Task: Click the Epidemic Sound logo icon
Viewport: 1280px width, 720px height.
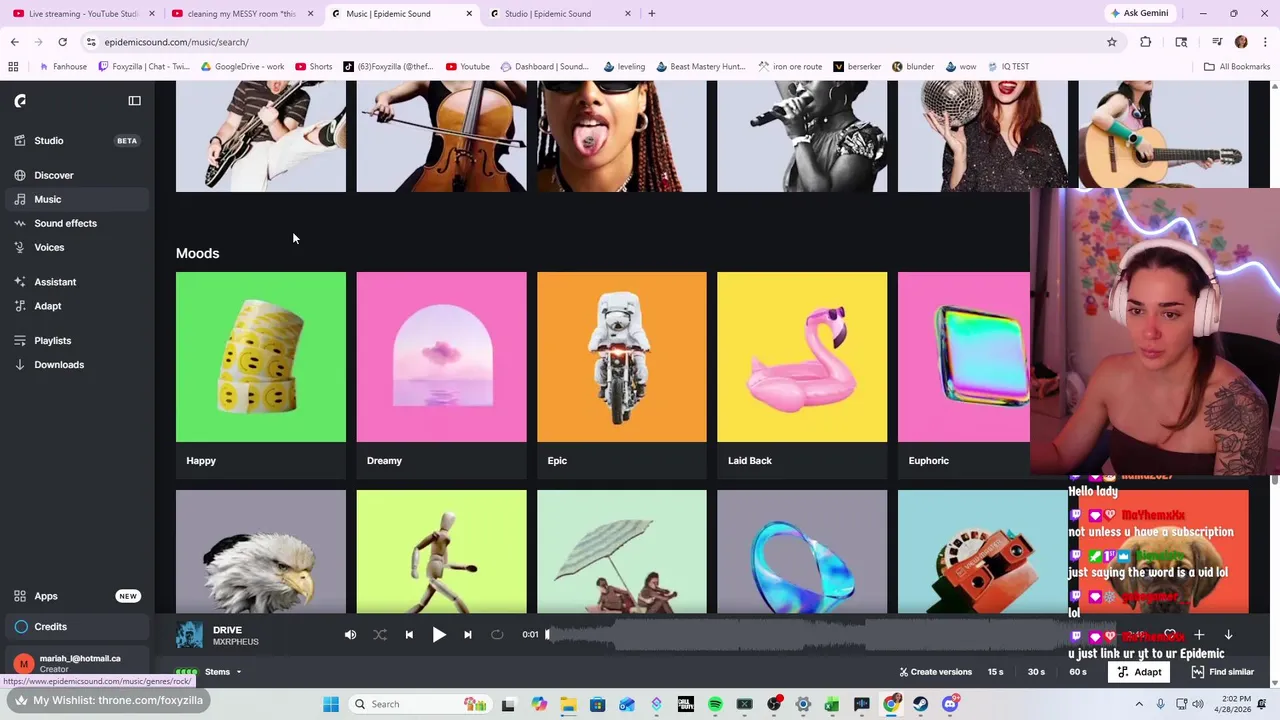Action: tap(20, 101)
